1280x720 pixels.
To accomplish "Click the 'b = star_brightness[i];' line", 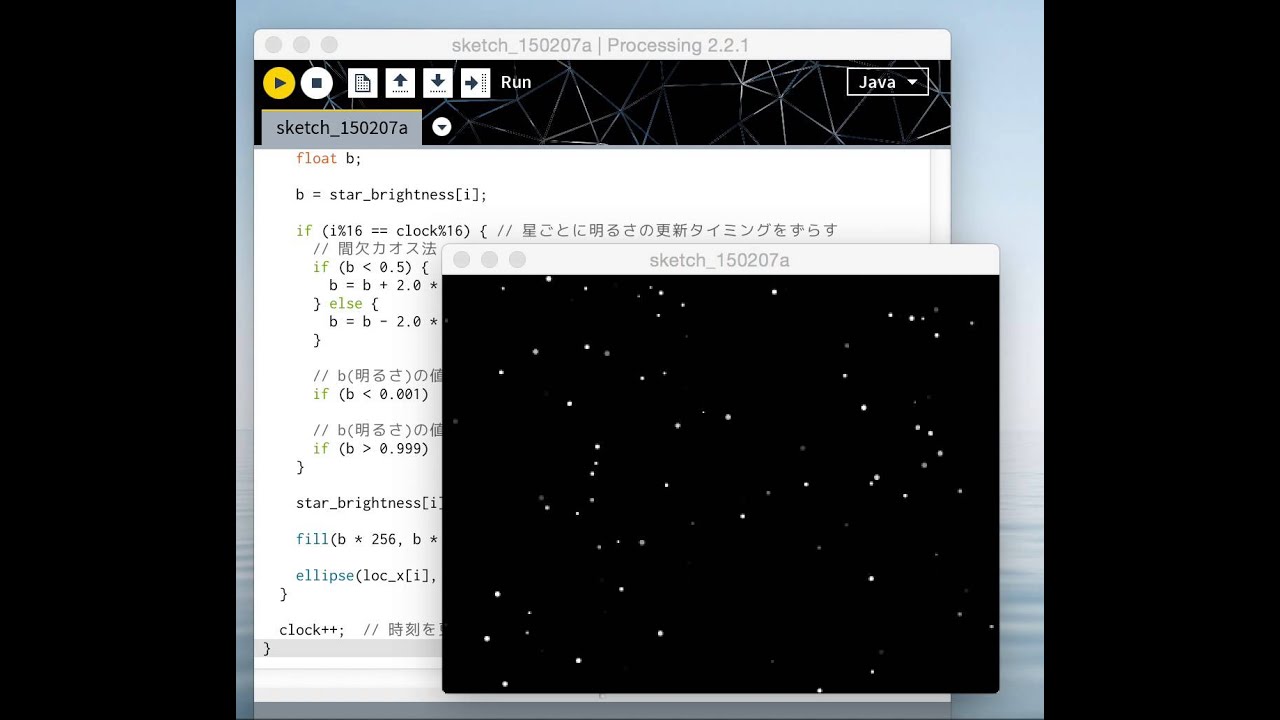I will [391, 195].
